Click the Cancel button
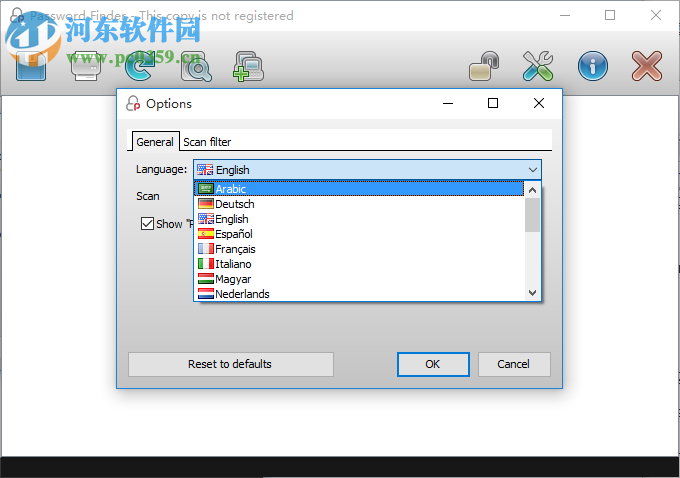The height and width of the screenshot is (478, 680). point(514,364)
